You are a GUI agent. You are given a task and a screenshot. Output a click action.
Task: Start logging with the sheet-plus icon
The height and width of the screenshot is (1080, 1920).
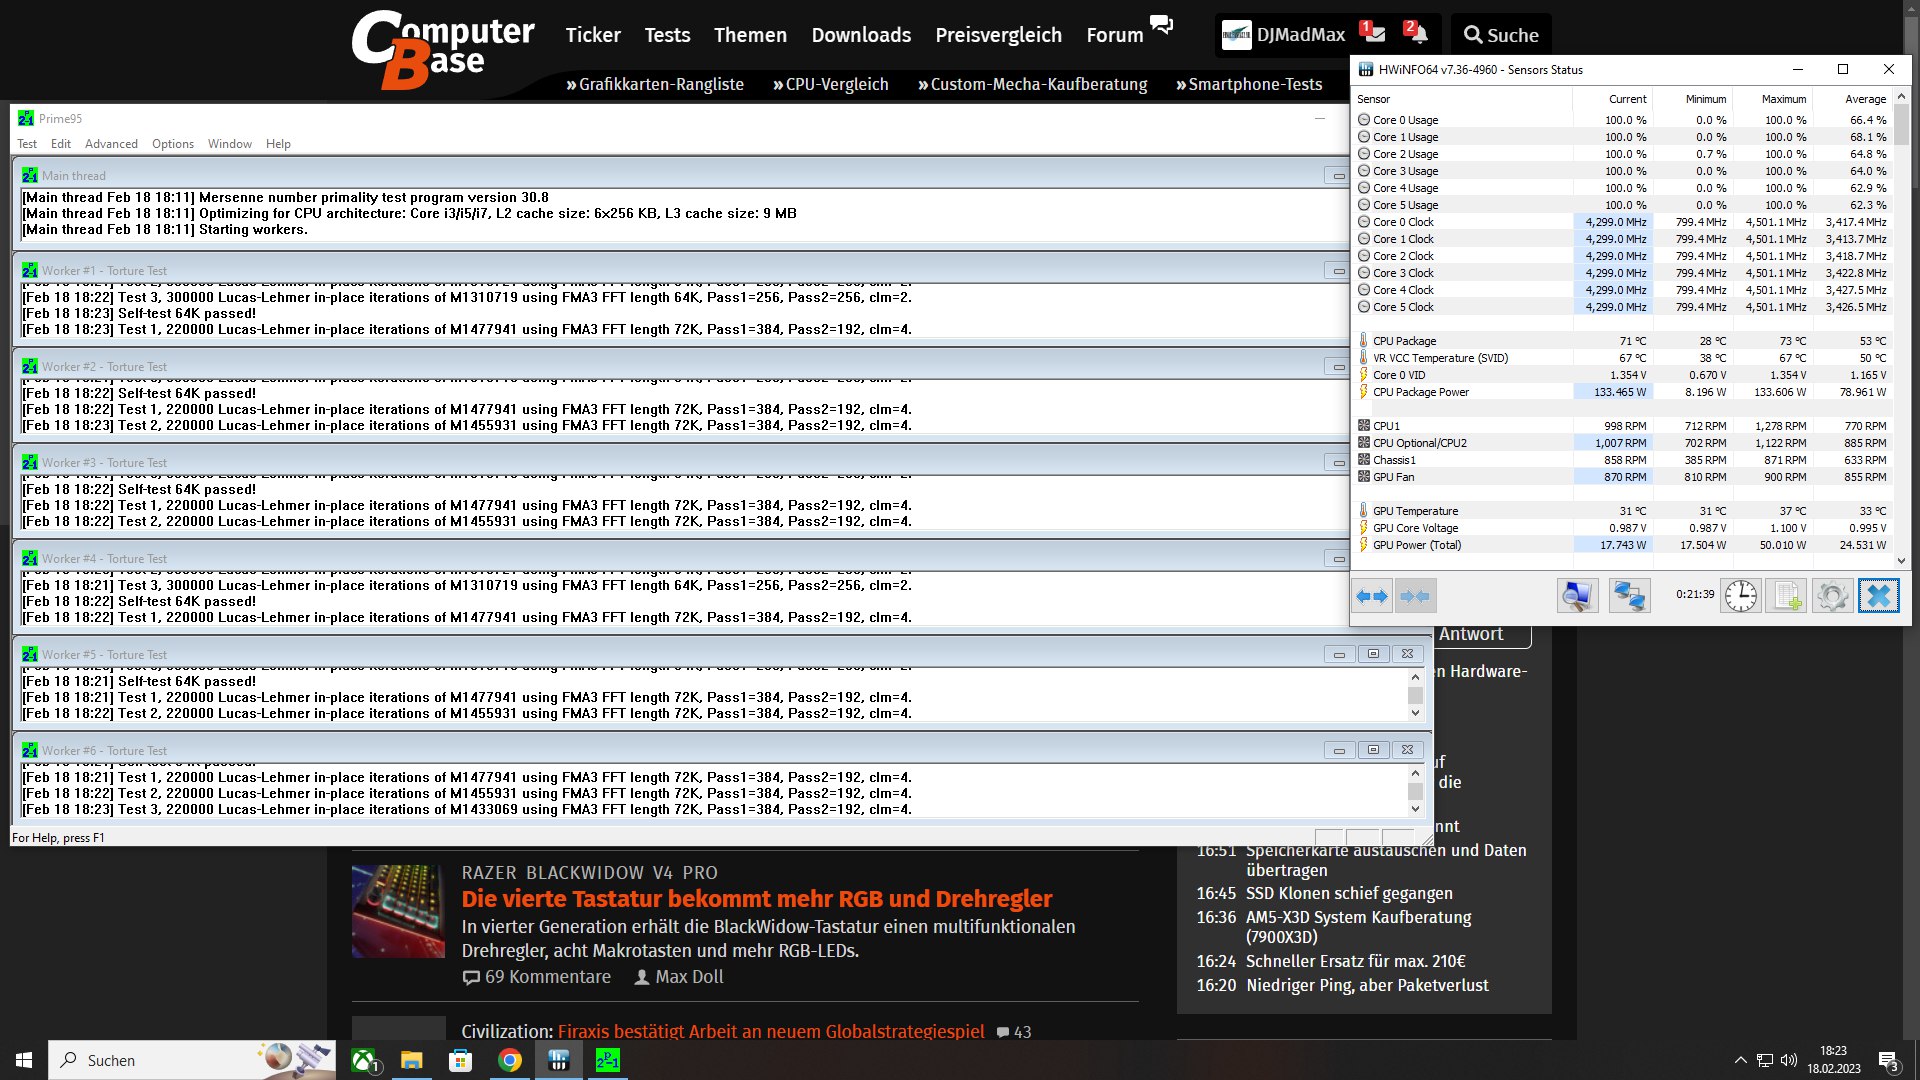coord(1786,597)
